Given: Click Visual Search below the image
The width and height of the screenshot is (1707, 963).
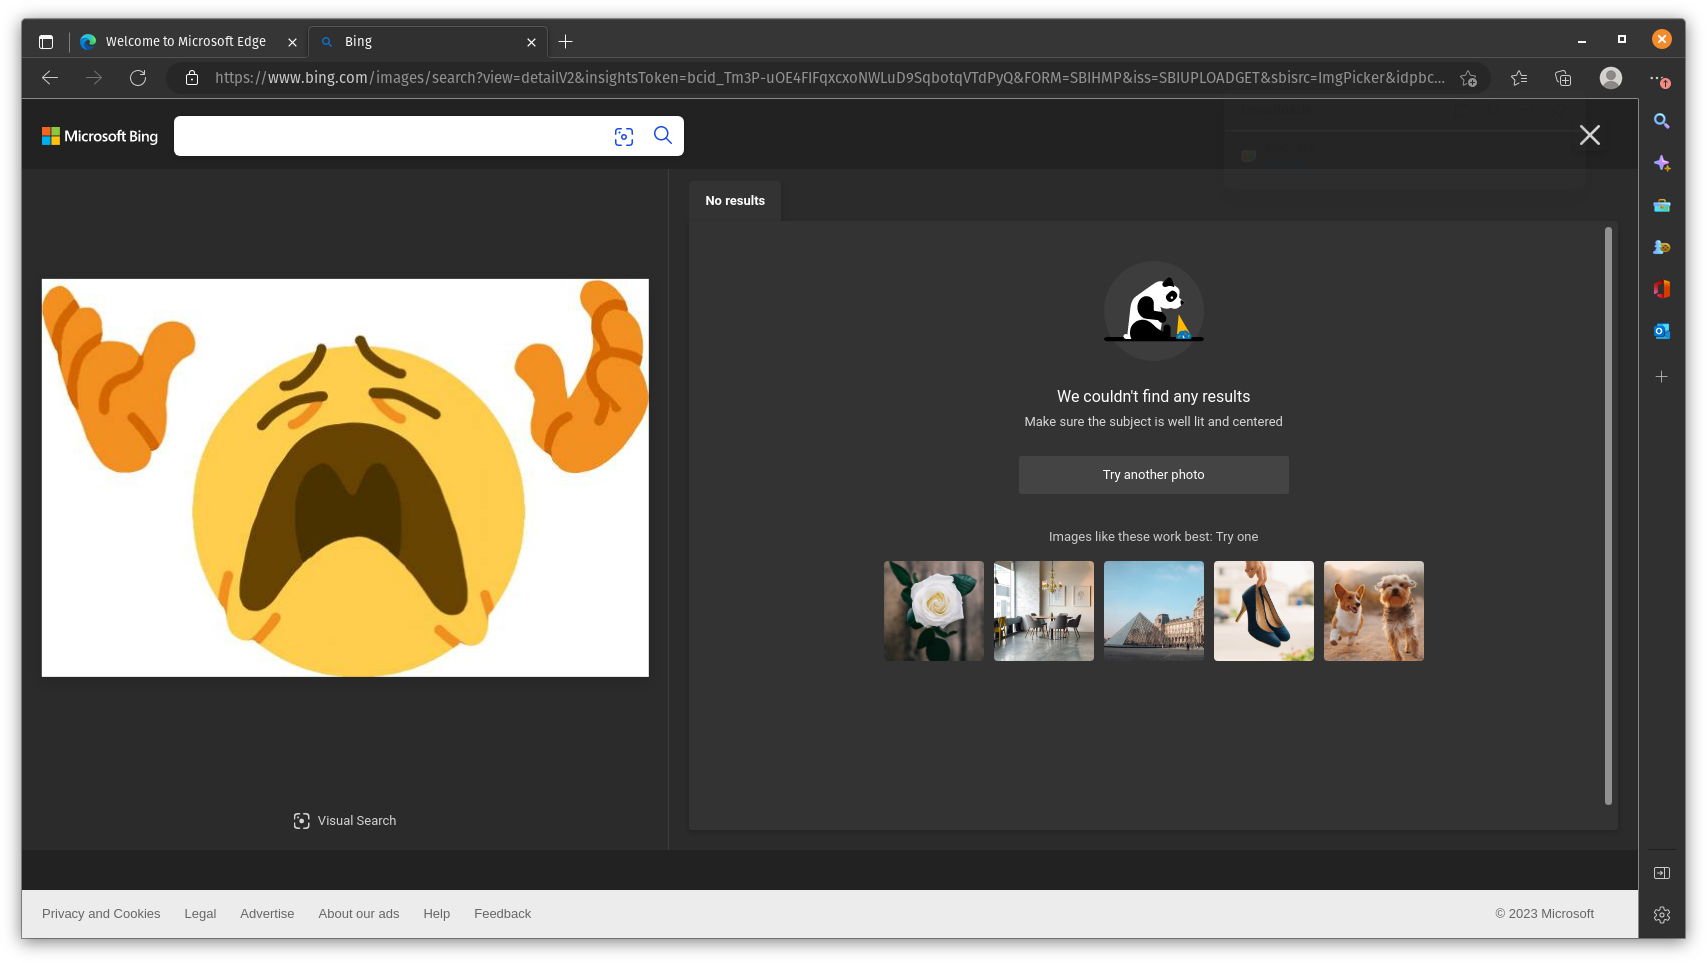Looking at the screenshot, I should coord(345,821).
